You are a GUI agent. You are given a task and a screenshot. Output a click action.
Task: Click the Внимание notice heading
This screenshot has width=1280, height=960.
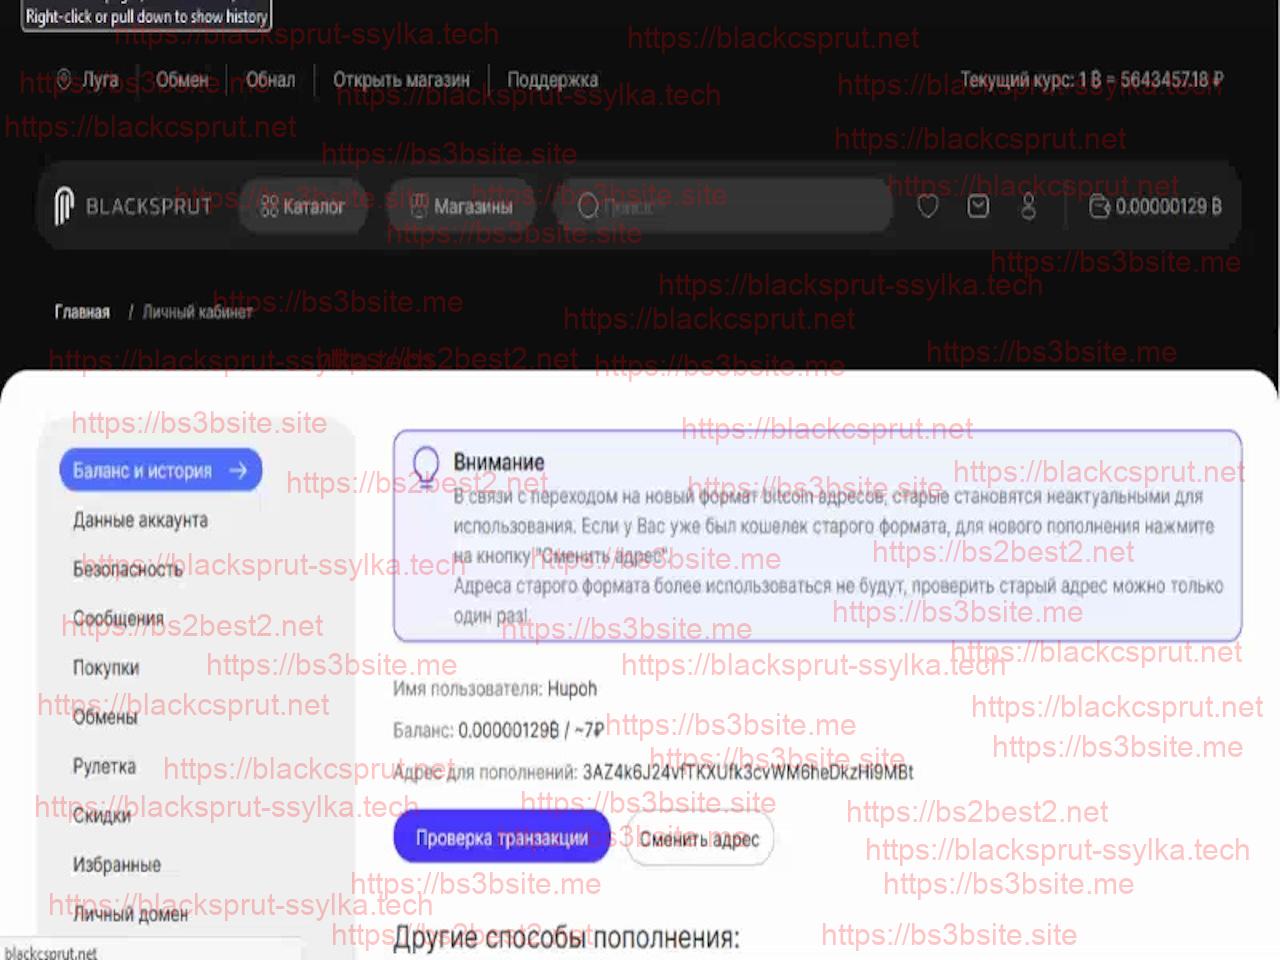click(499, 462)
